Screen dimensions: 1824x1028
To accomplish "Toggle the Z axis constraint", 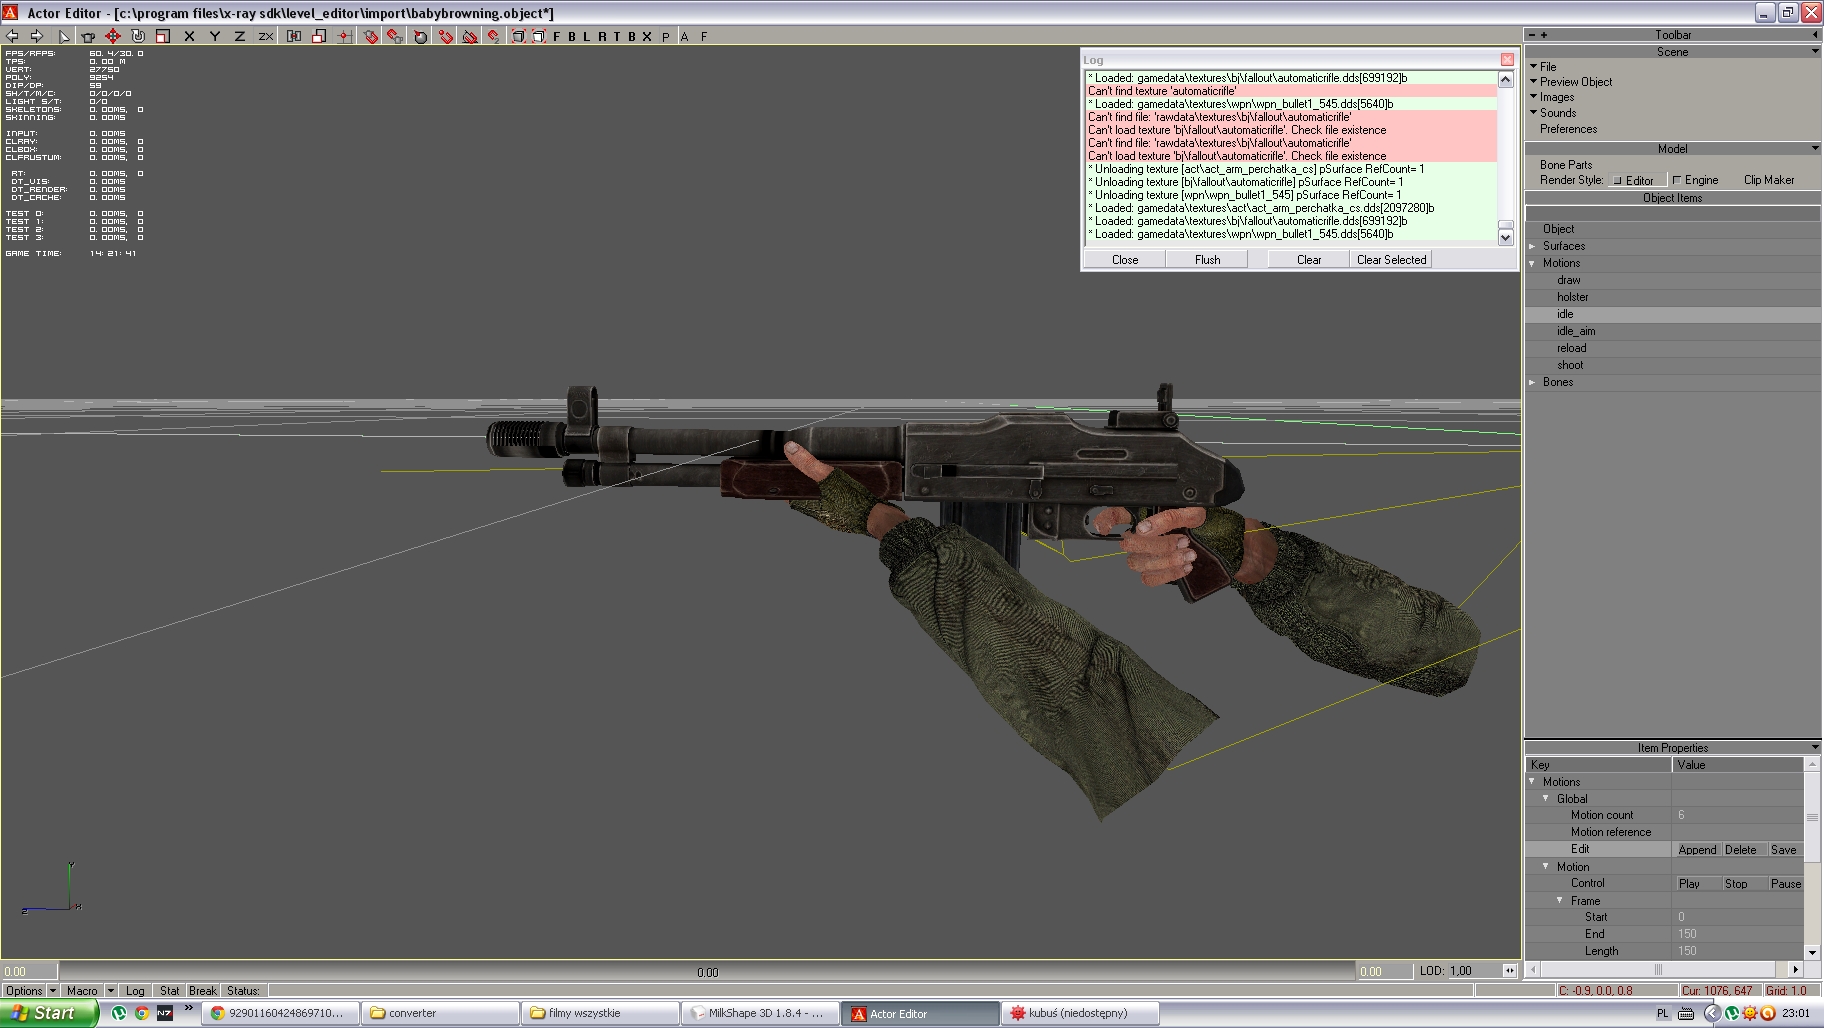I will click(x=239, y=36).
